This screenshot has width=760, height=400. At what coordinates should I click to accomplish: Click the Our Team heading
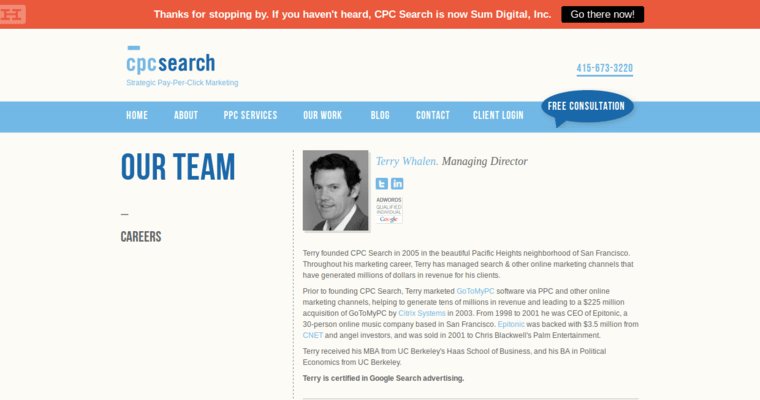178,167
